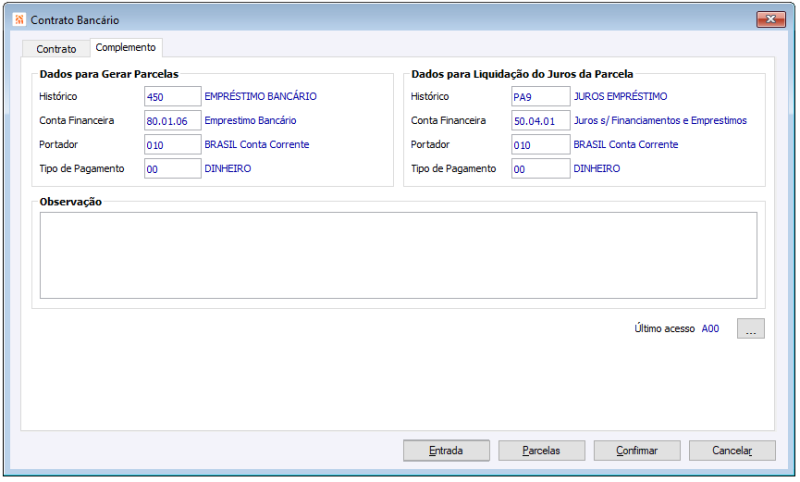
Task: Open the Parcelas button
Action: pyautogui.click(x=541, y=451)
